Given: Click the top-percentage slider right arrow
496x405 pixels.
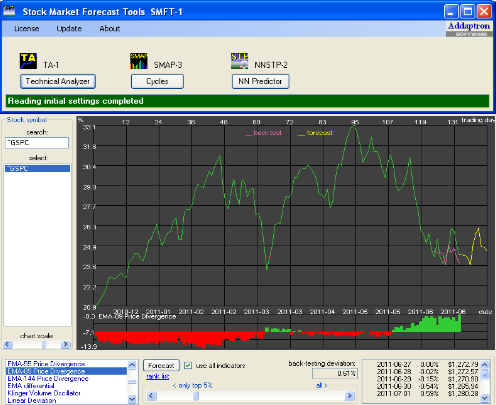Looking at the screenshot, I should pyautogui.click(x=349, y=396).
